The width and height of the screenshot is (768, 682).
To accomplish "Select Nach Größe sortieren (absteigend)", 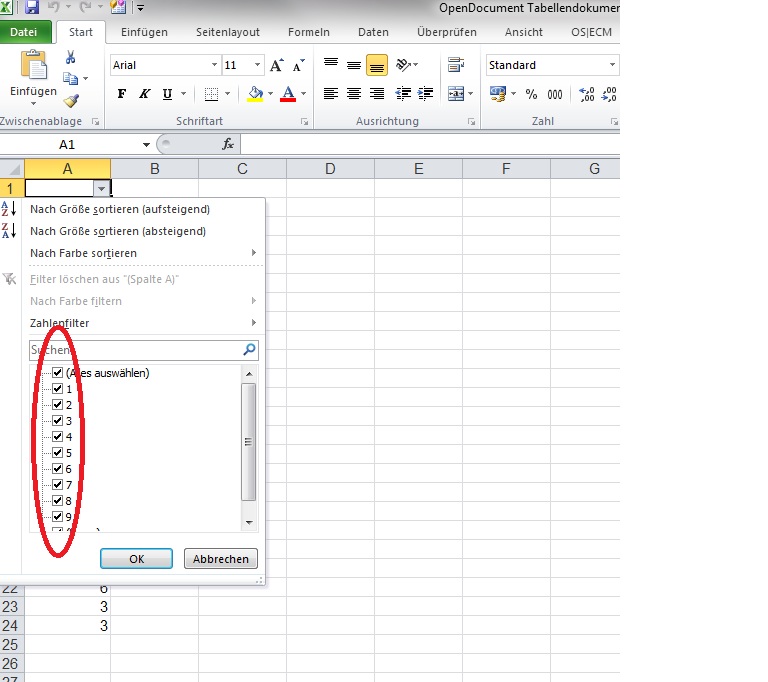I will click(118, 231).
